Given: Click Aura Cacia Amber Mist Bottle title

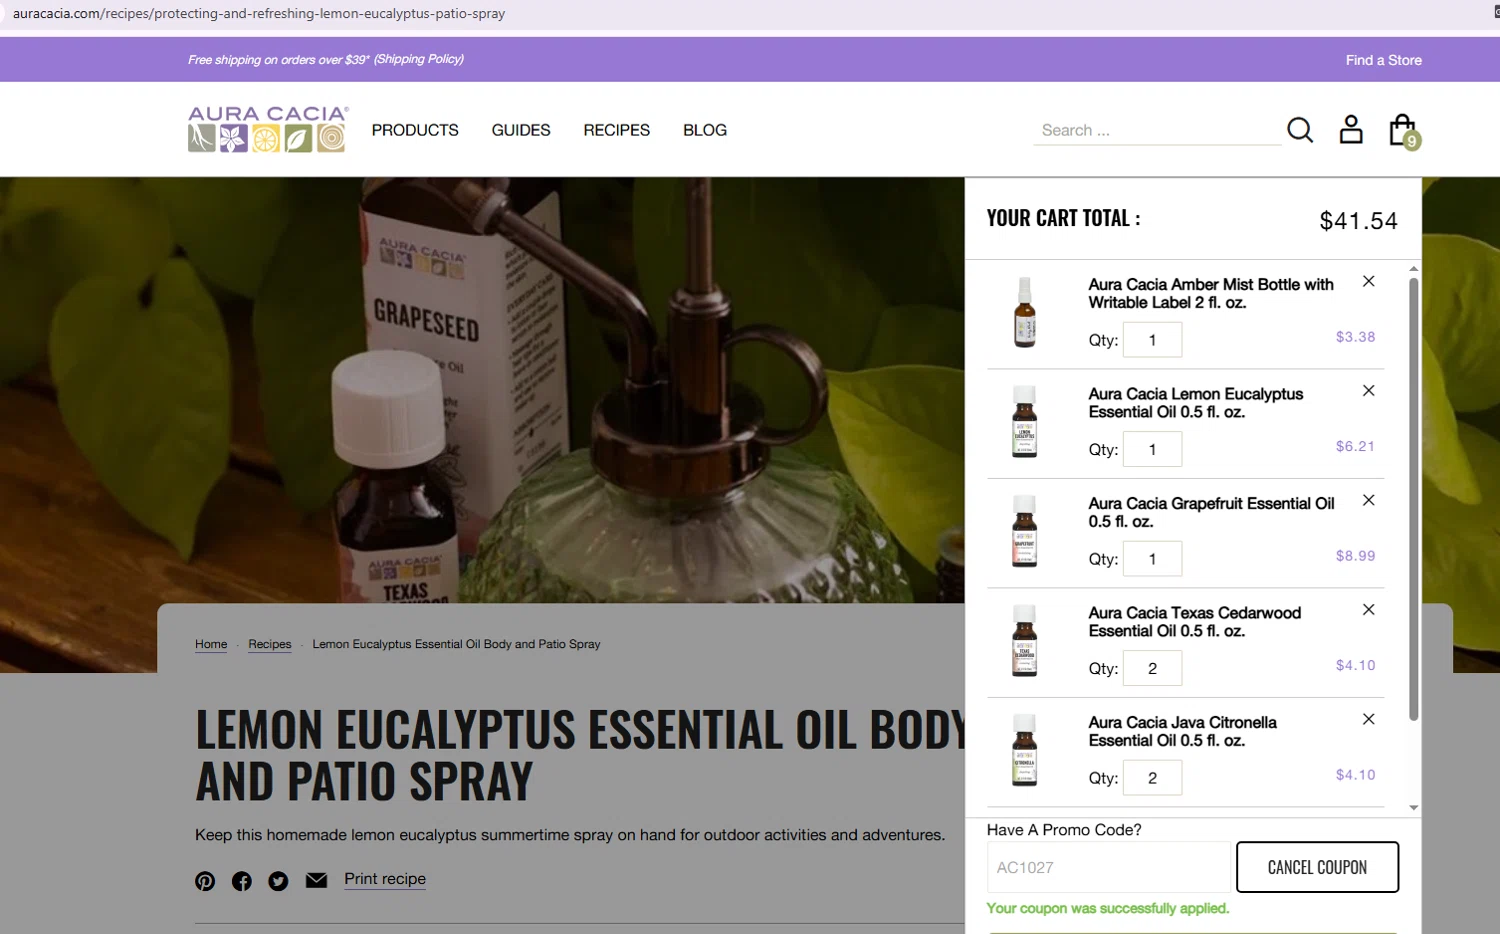Looking at the screenshot, I should [1211, 294].
